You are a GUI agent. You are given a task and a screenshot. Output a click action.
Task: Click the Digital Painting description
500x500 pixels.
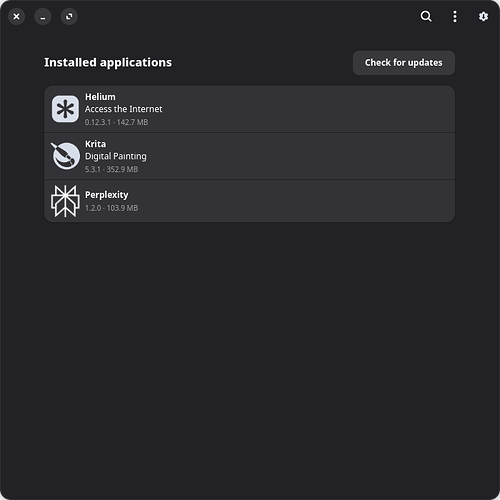pyautogui.click(x=115, y=156)
